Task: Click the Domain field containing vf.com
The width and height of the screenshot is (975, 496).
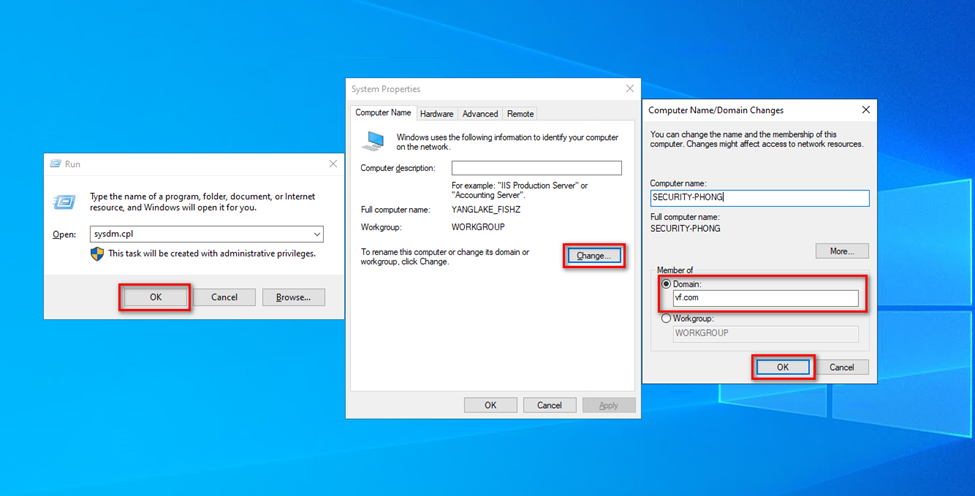Action: (x=765, y=298)
